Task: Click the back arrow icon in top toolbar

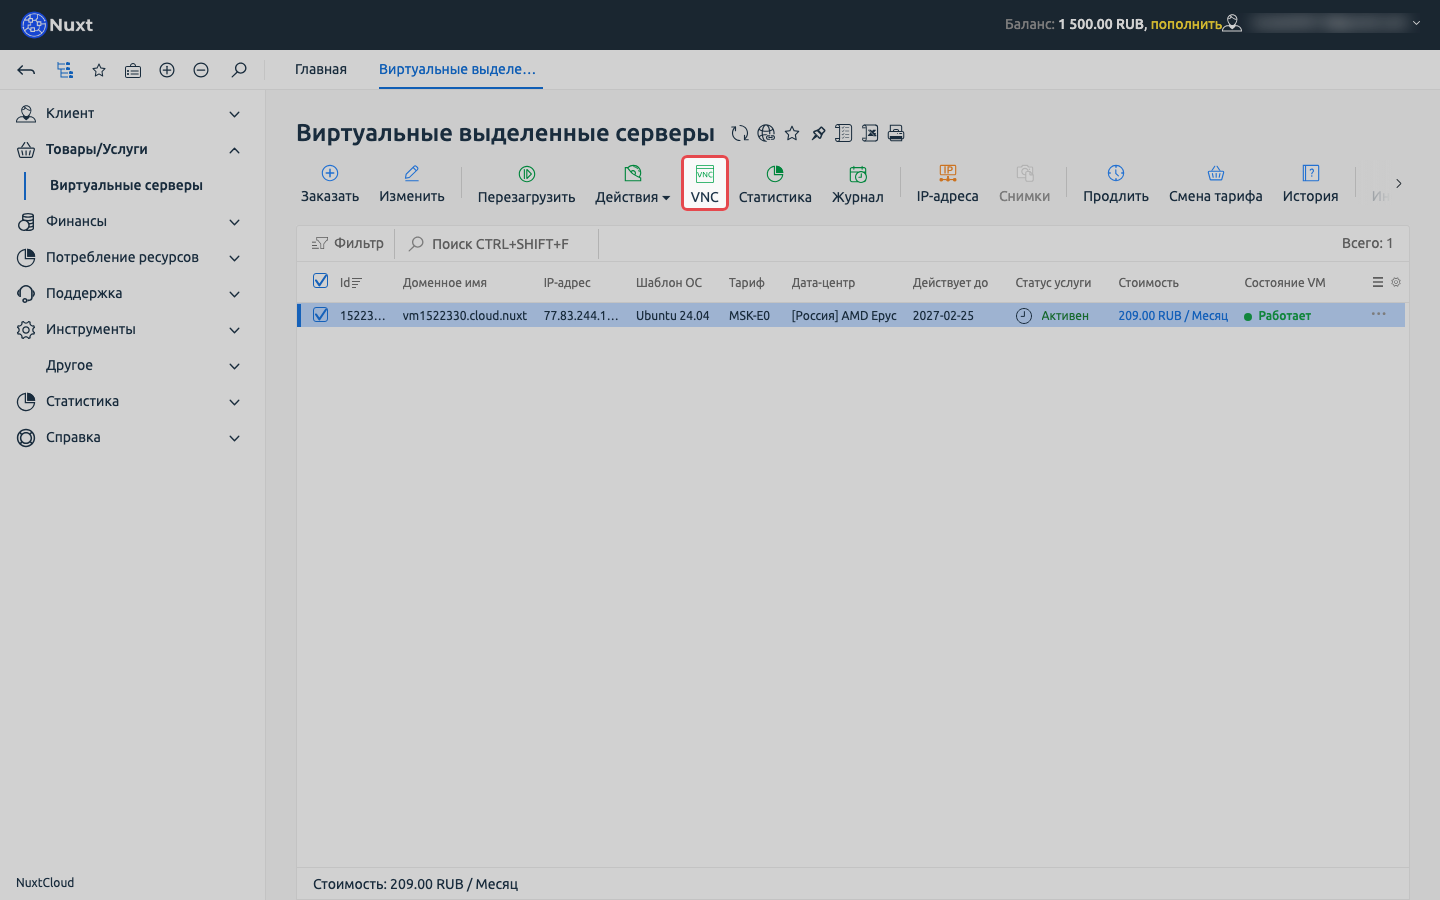Action: (x=26, y=70)
